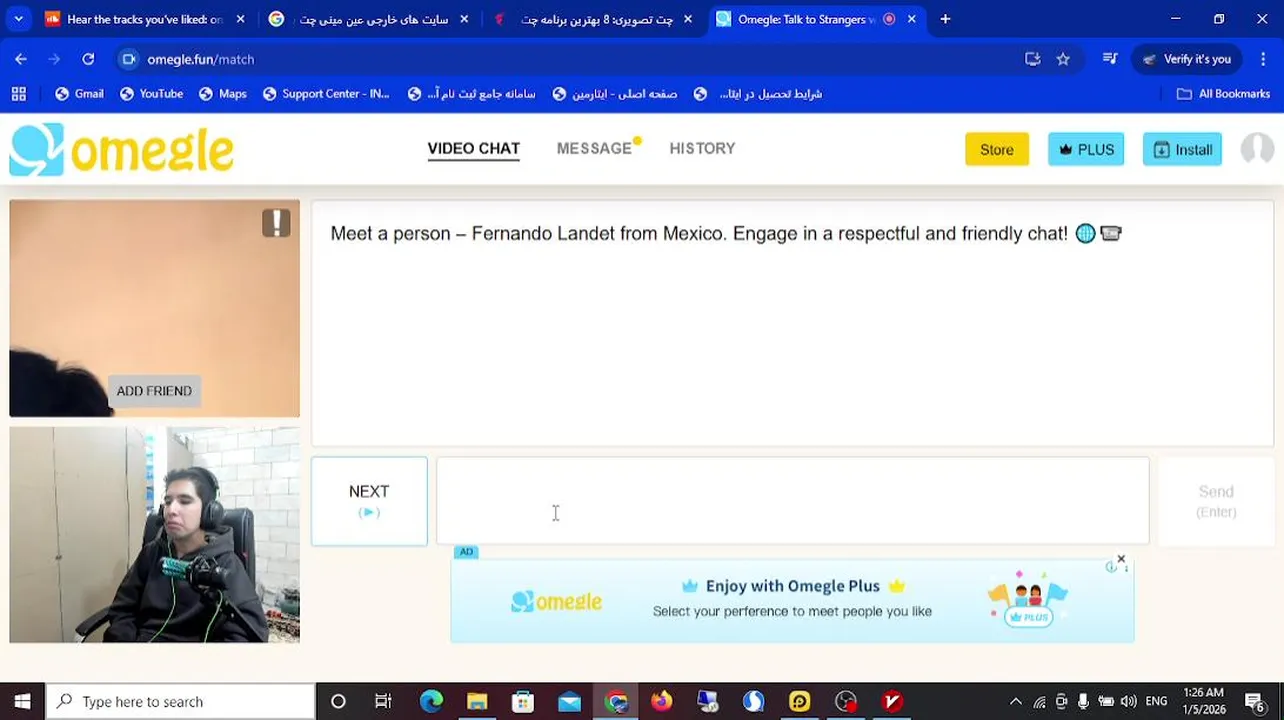This screenshot has height=720, width=1284.
Task: Click the chat message input field
Action: point(792,501)
